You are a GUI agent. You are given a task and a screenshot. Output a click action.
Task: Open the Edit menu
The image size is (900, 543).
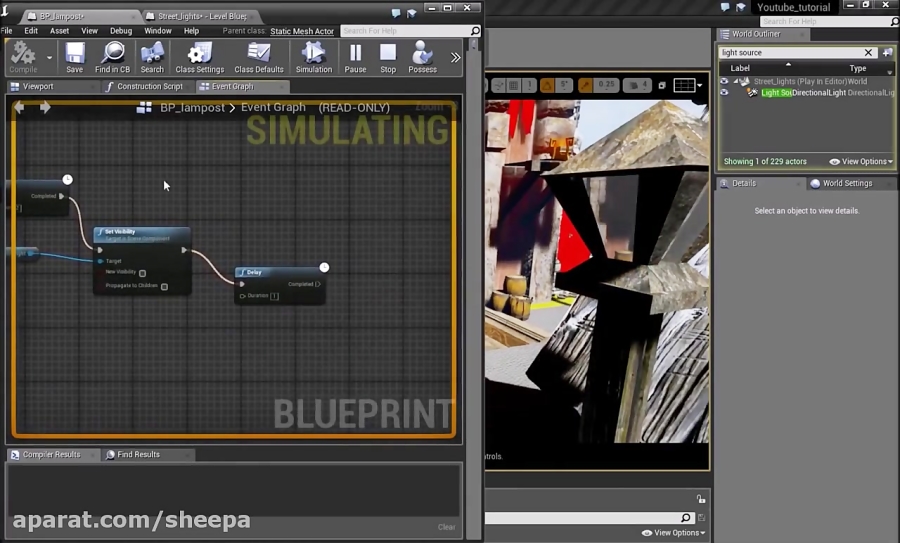[31, 30]
